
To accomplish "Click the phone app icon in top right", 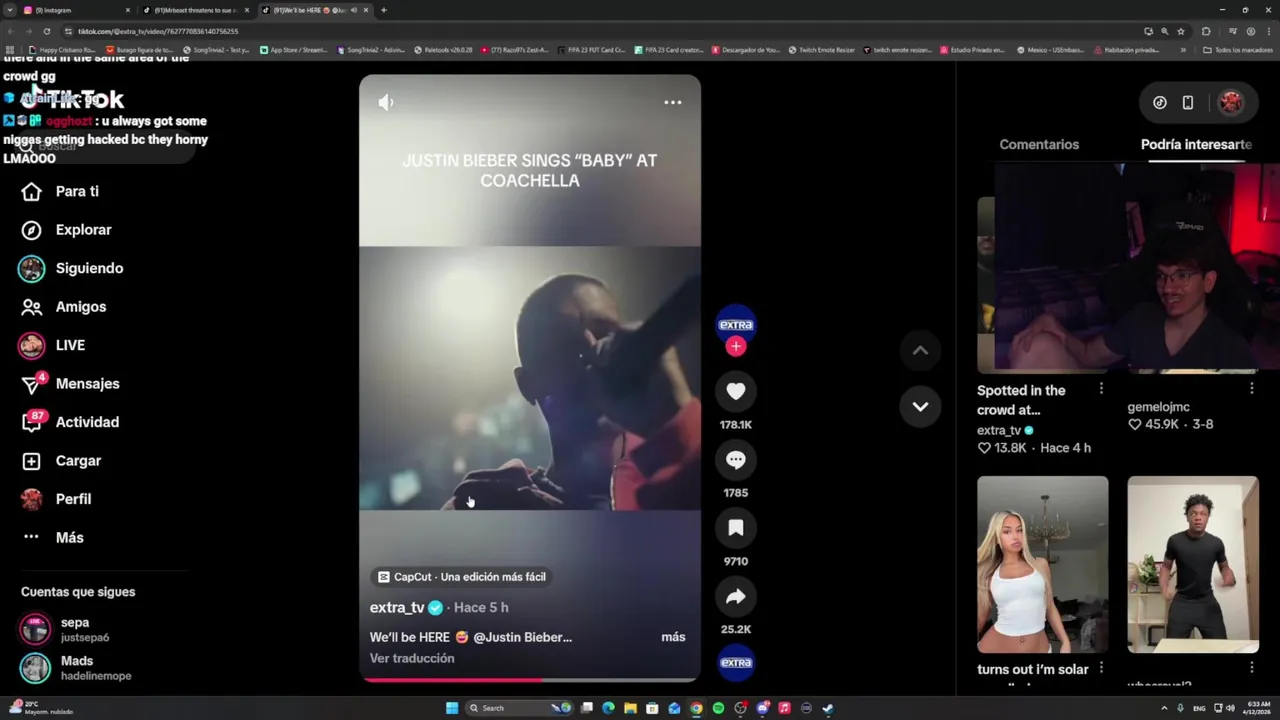I will [1188, 102].
